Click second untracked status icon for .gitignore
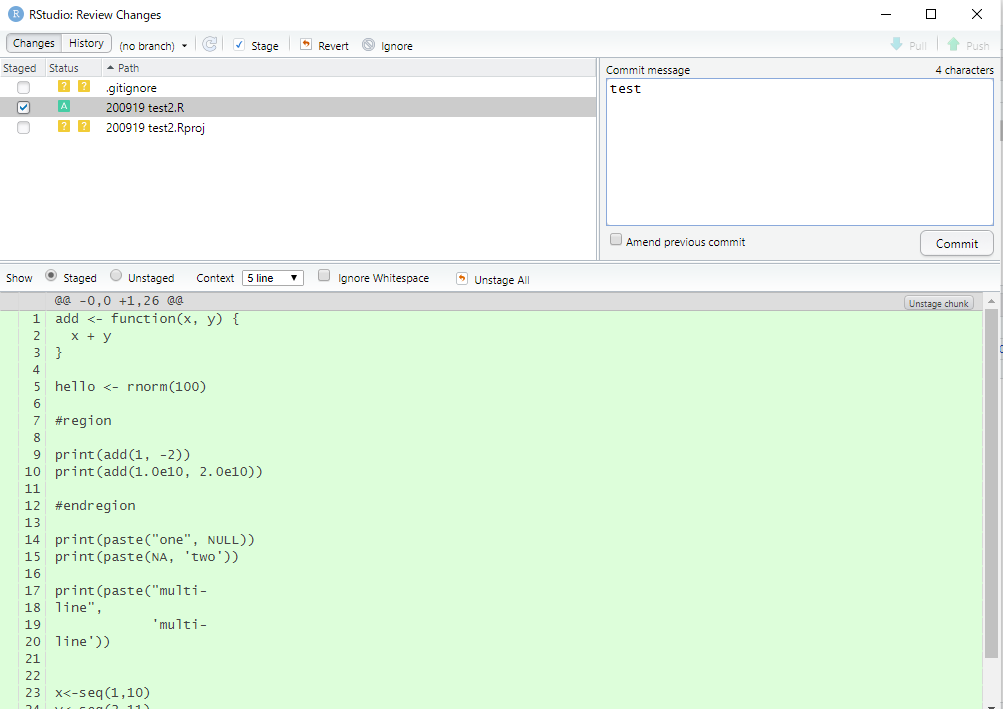The width and height of the screenshot is (1003, 709). pos(84,86)
